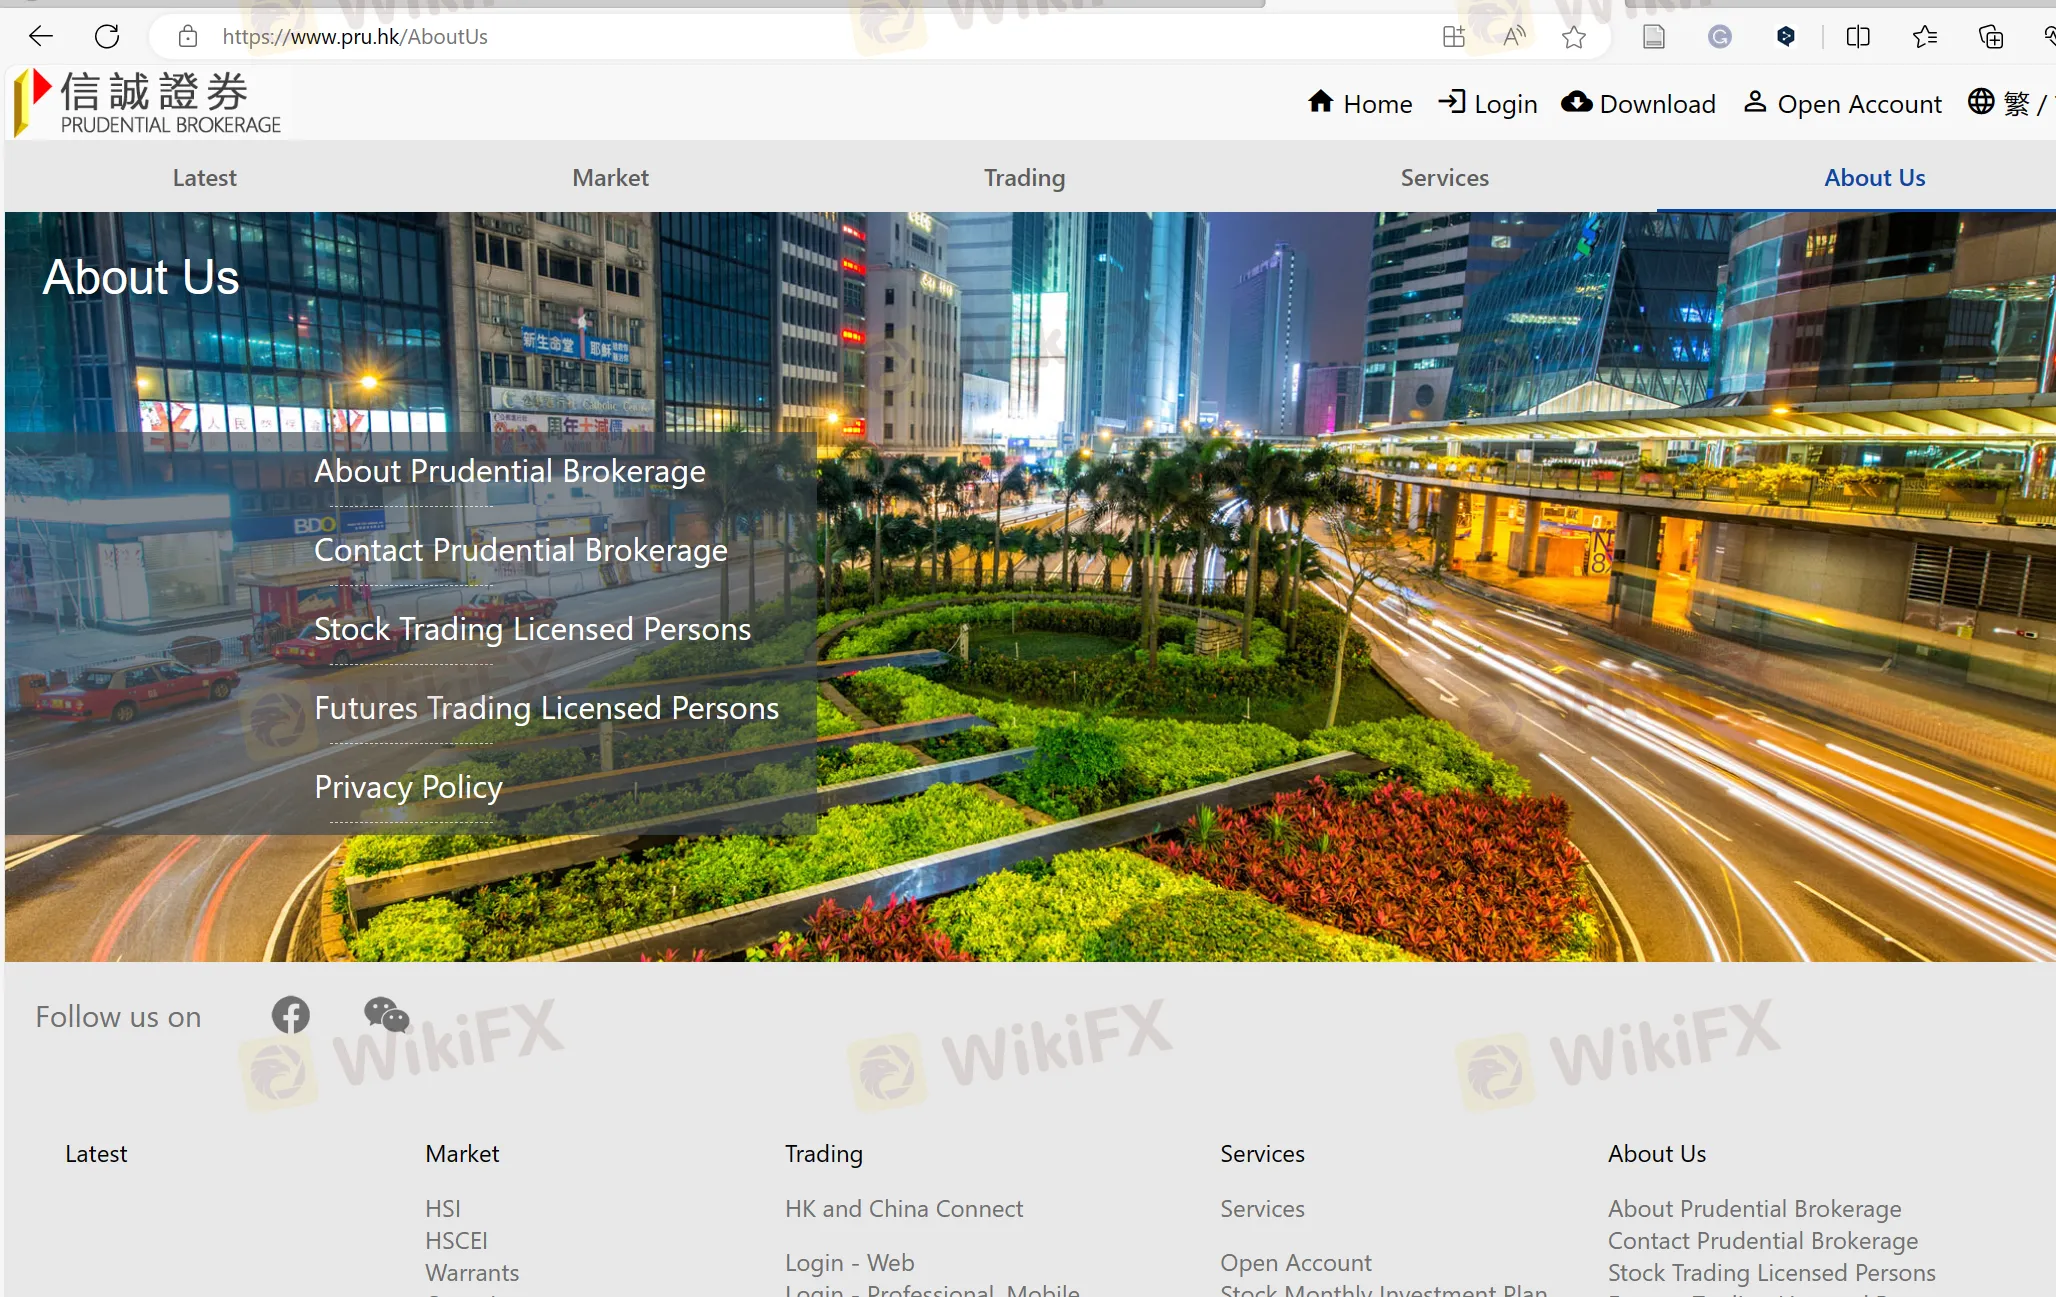Viewport: 2056px width, 1297px height.
Task: Add page to favorites star icon
Action: (x=1573, y=37)
